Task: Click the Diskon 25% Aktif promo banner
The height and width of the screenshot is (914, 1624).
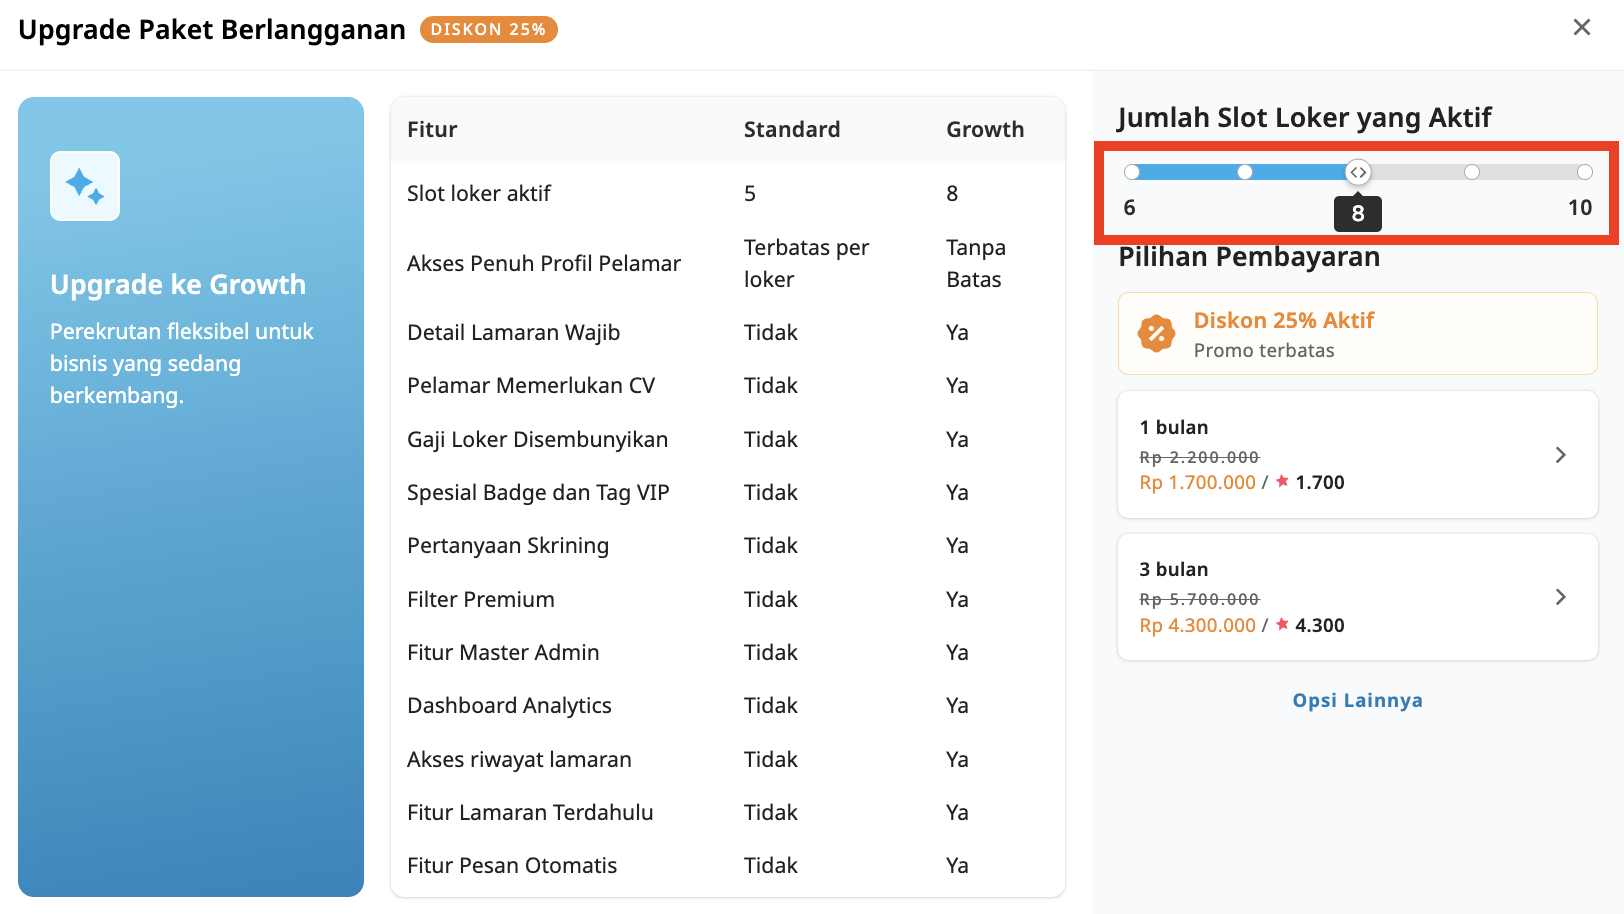Action: coord(1357,333)
